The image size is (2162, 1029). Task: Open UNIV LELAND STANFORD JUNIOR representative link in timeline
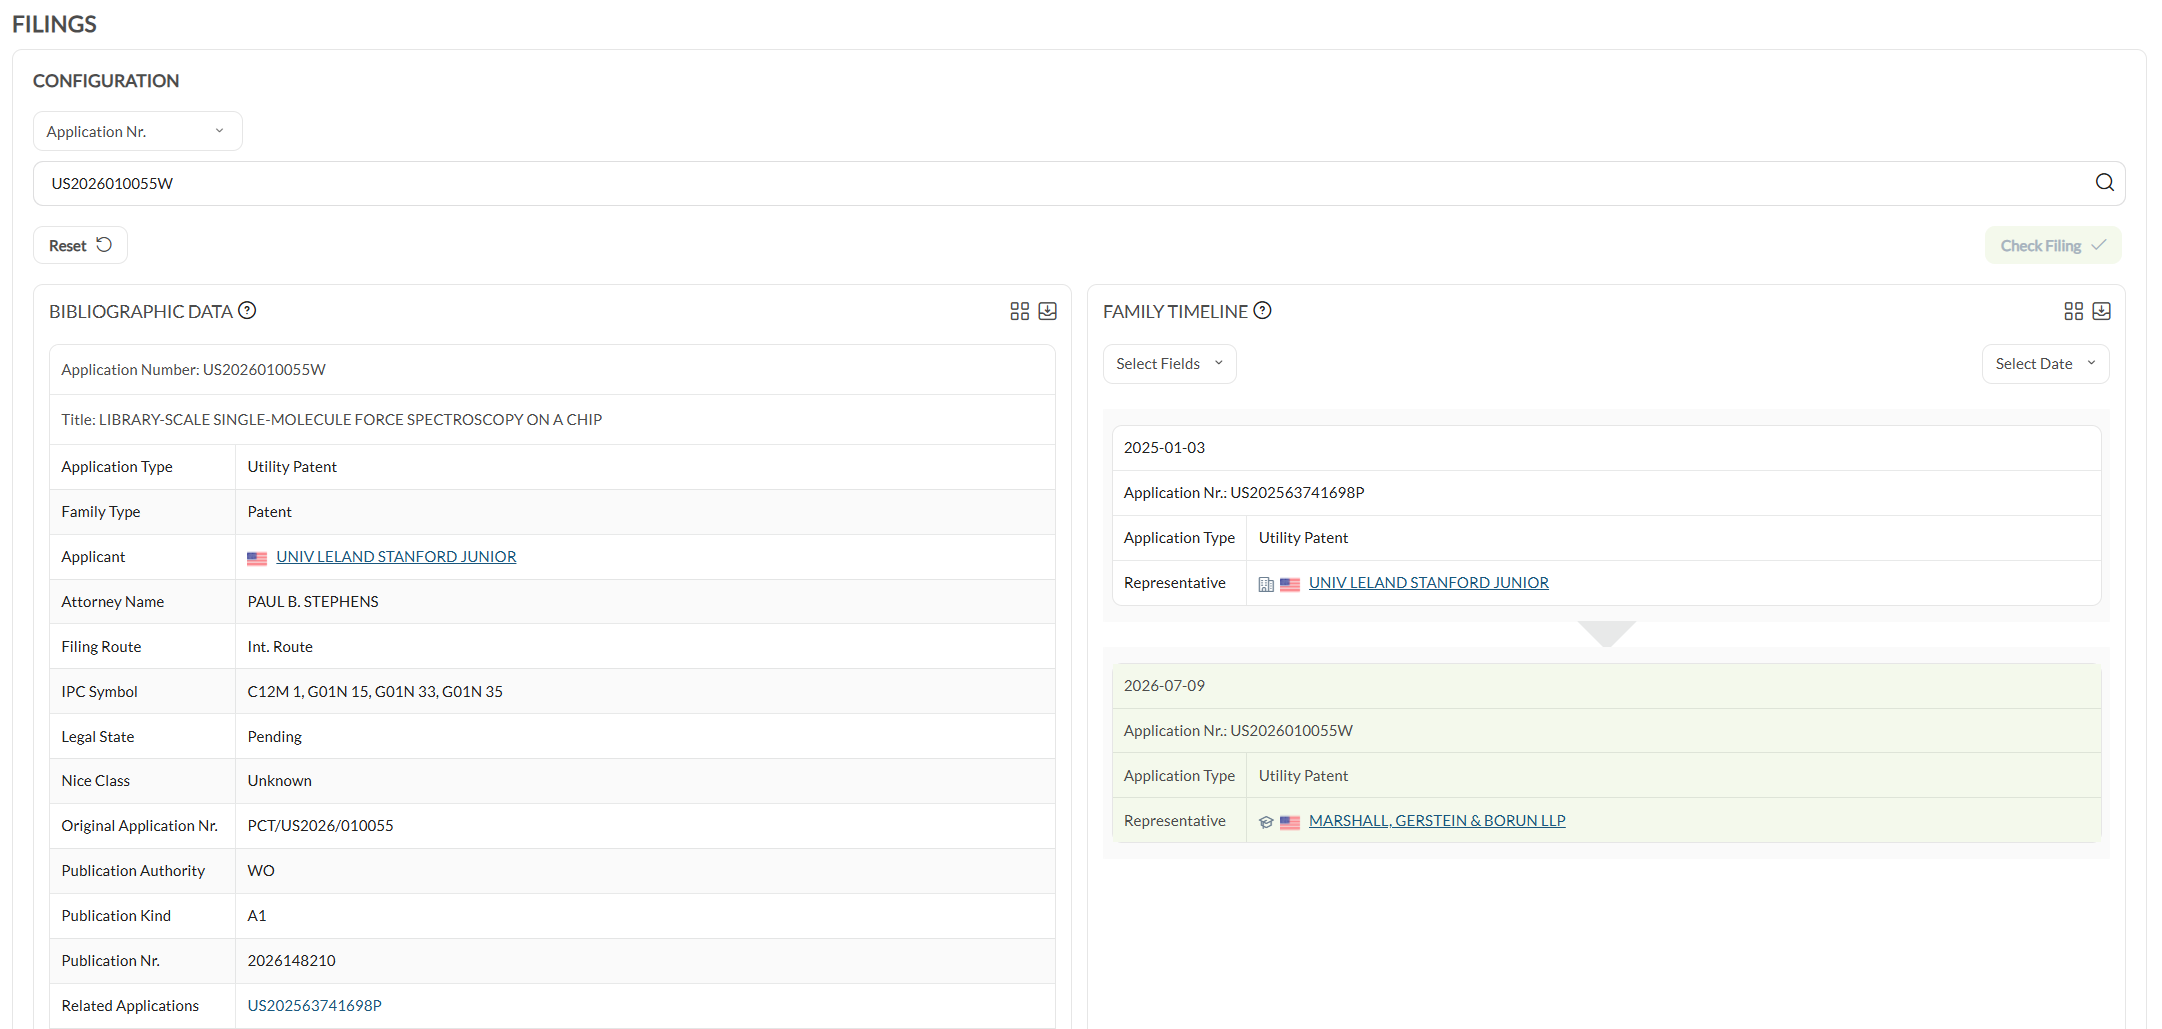pyautogui.click(x=1428, y=583)
